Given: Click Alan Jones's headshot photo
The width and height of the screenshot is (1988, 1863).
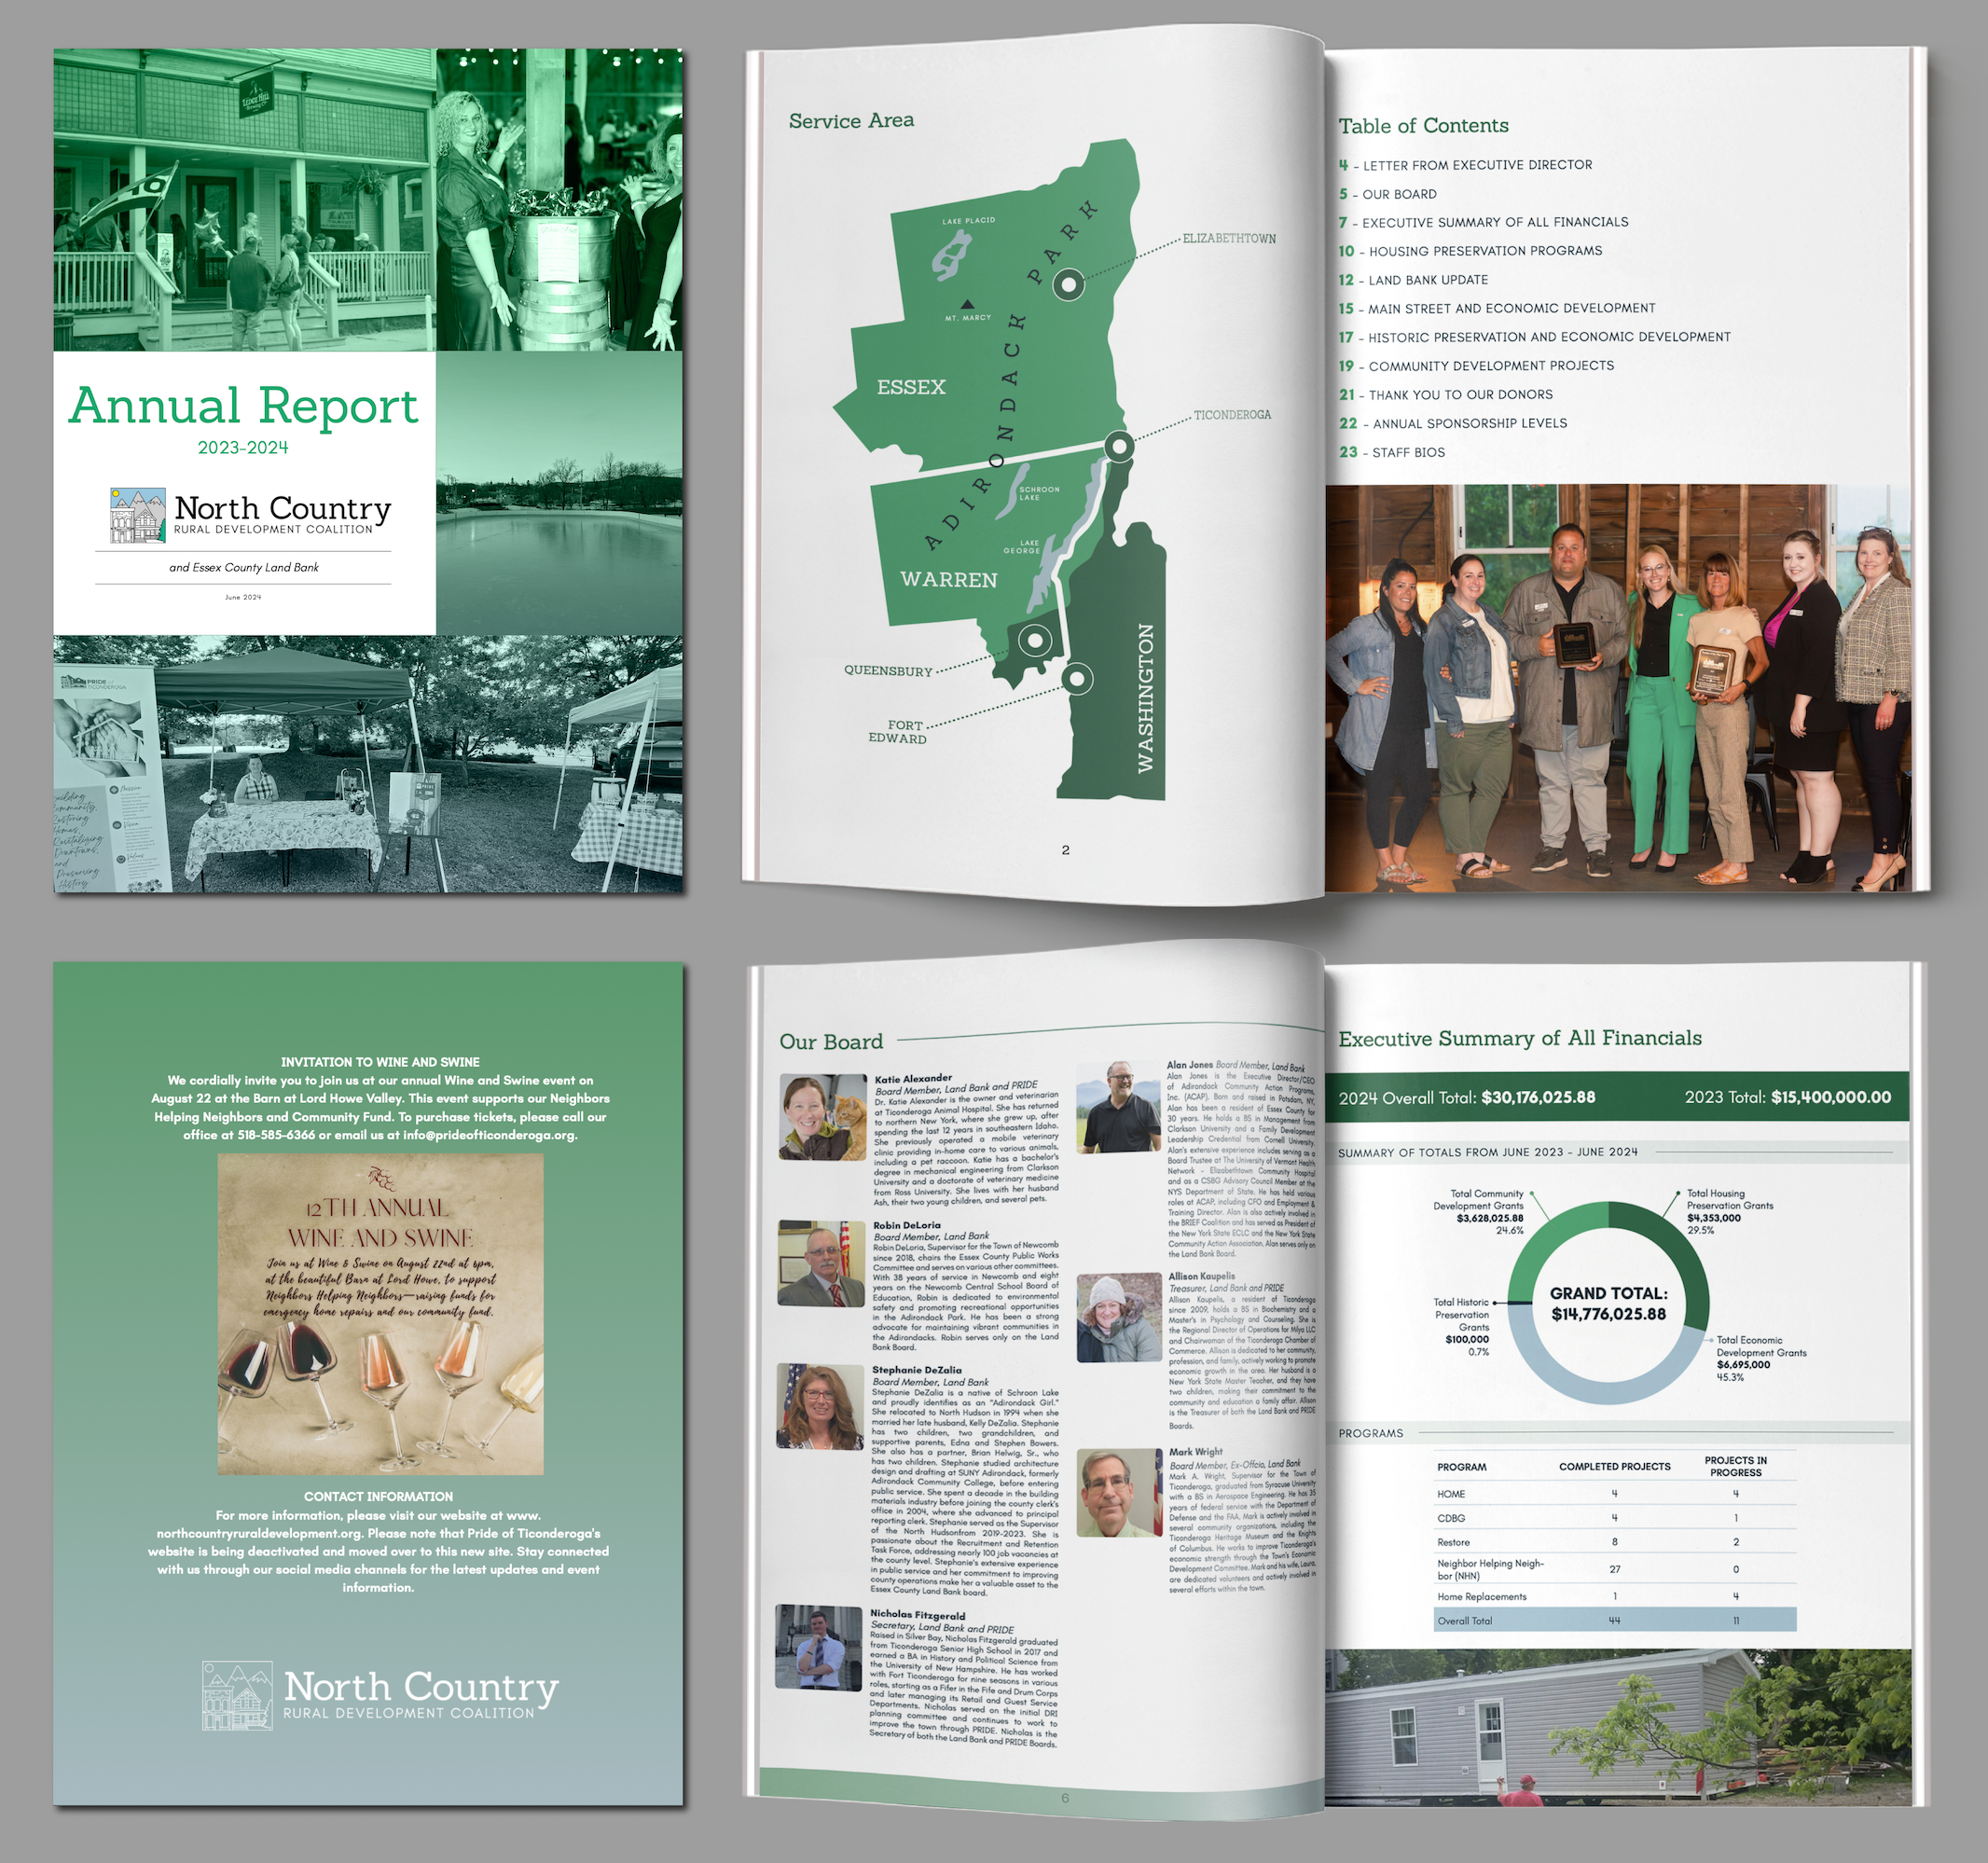Looking at the screenshot, I should 1119,1107.
